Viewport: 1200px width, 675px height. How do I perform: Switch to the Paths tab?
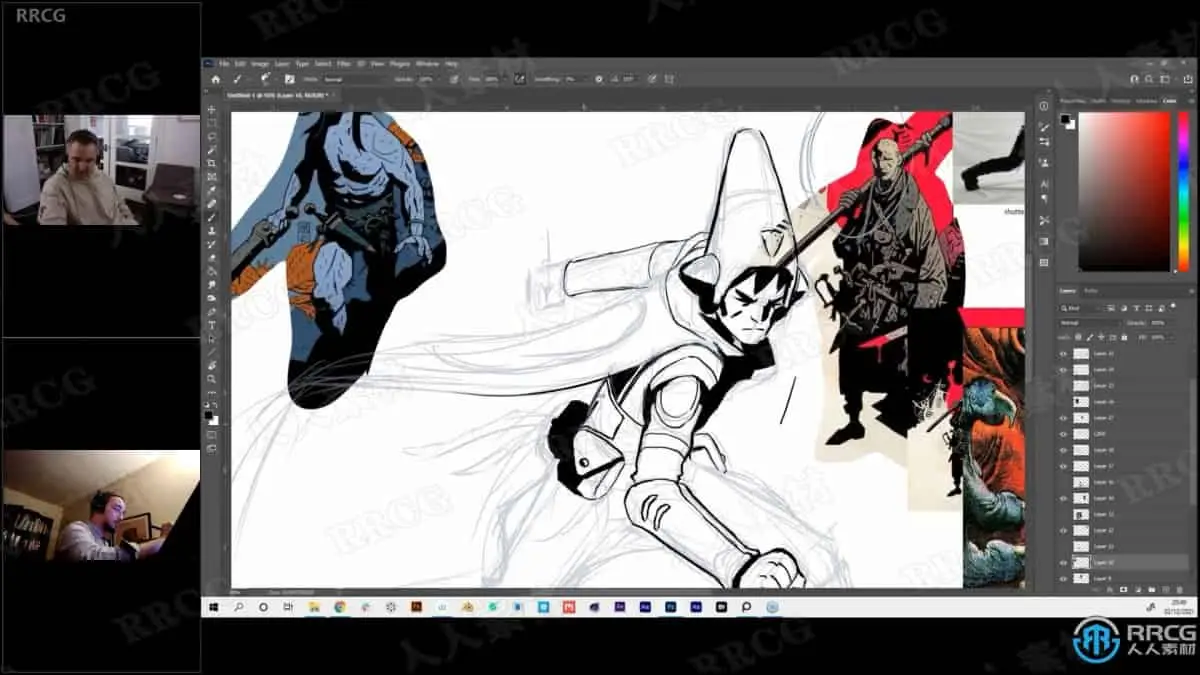pos(1091,291)
